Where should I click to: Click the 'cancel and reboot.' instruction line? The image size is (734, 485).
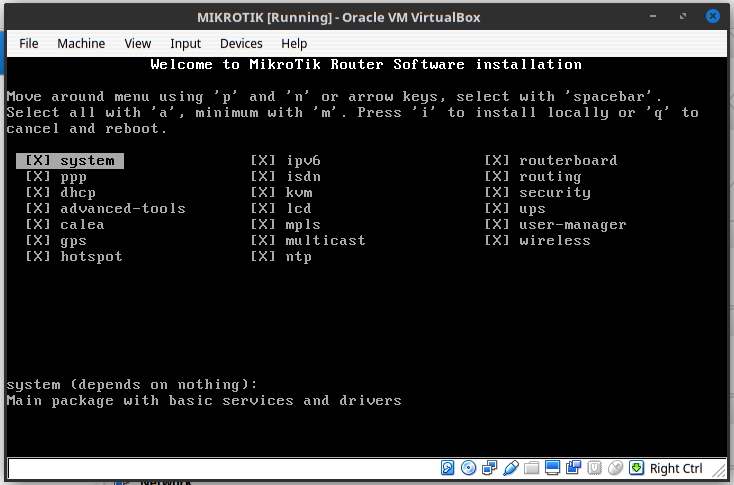coord(87,129)
